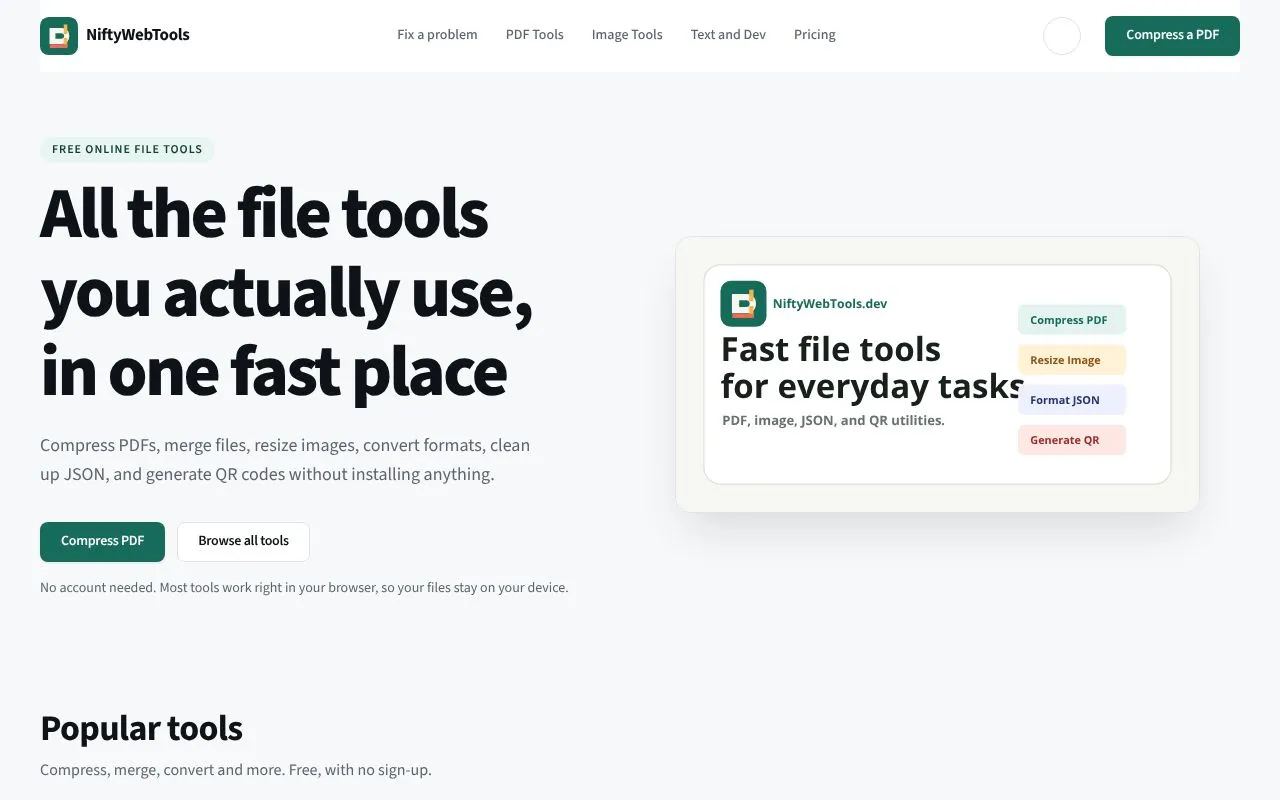Open the Text and Dev menu

click(728, 35)
